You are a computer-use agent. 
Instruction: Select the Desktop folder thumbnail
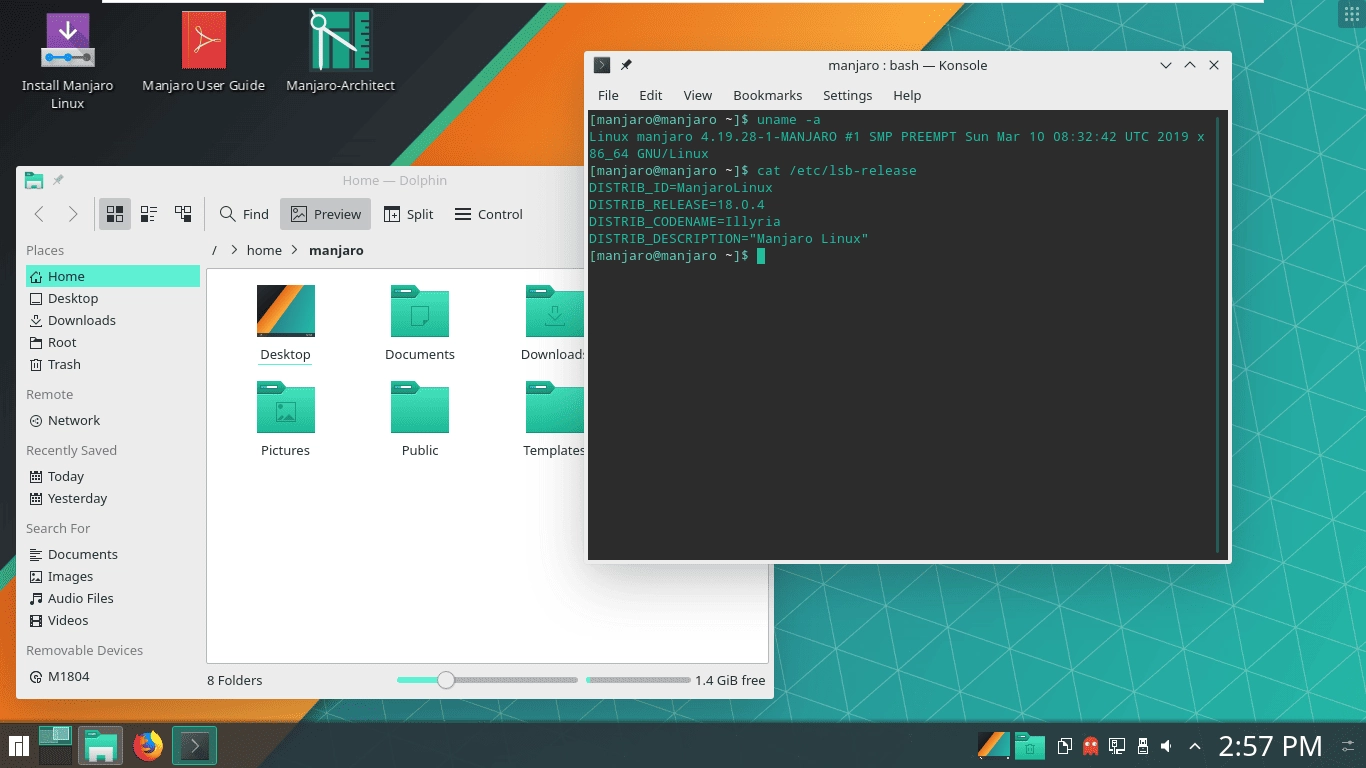coord(286,311)
